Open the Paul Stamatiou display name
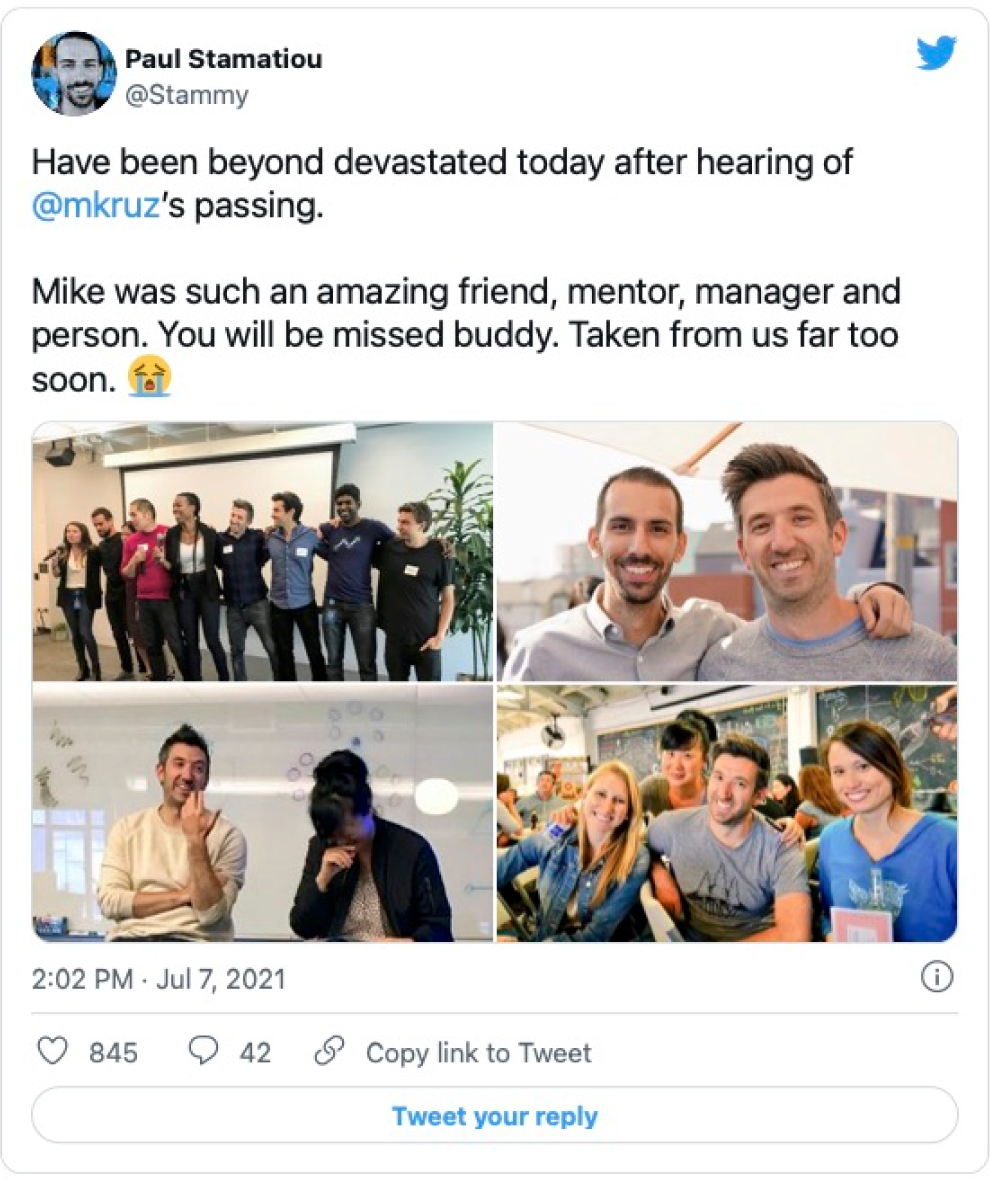 (x=223, y=58)
